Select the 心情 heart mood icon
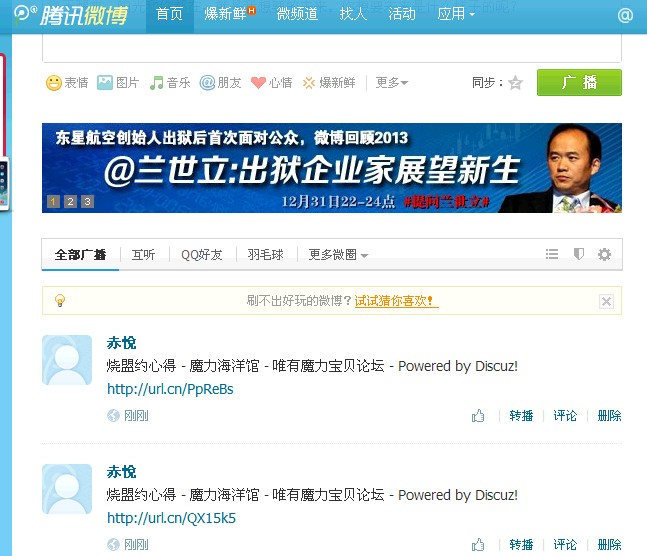The width and height of the screenshot is (647, 556). click(x=272, y=83)
